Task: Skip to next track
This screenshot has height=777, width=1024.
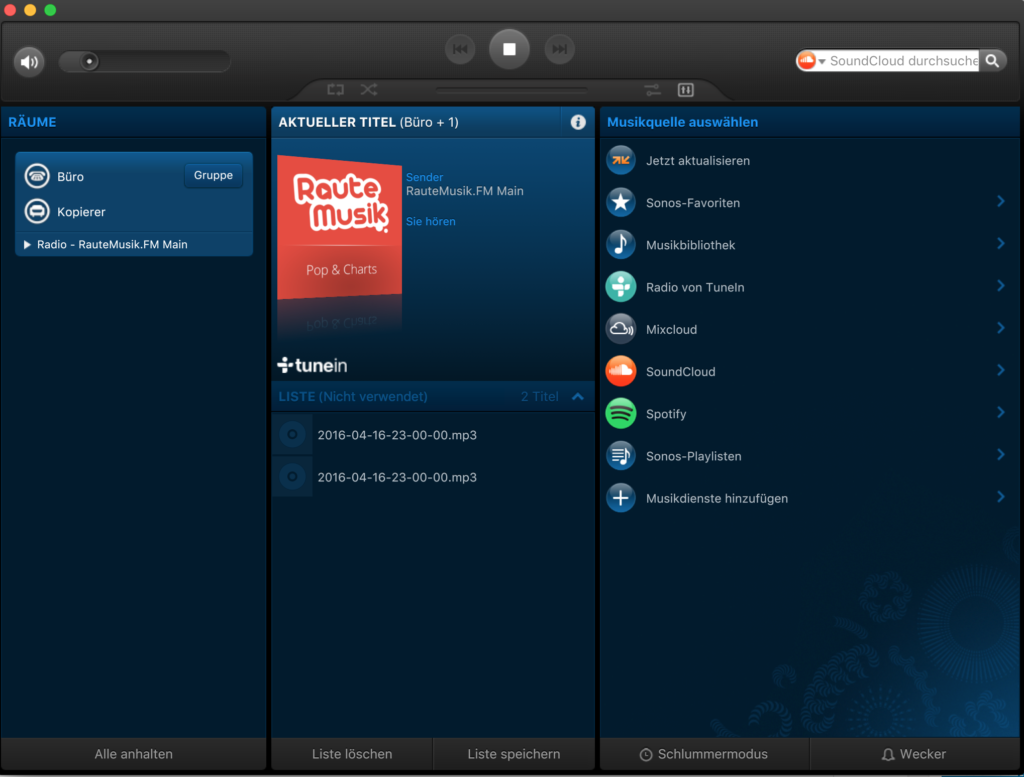Action: point(560,49)
